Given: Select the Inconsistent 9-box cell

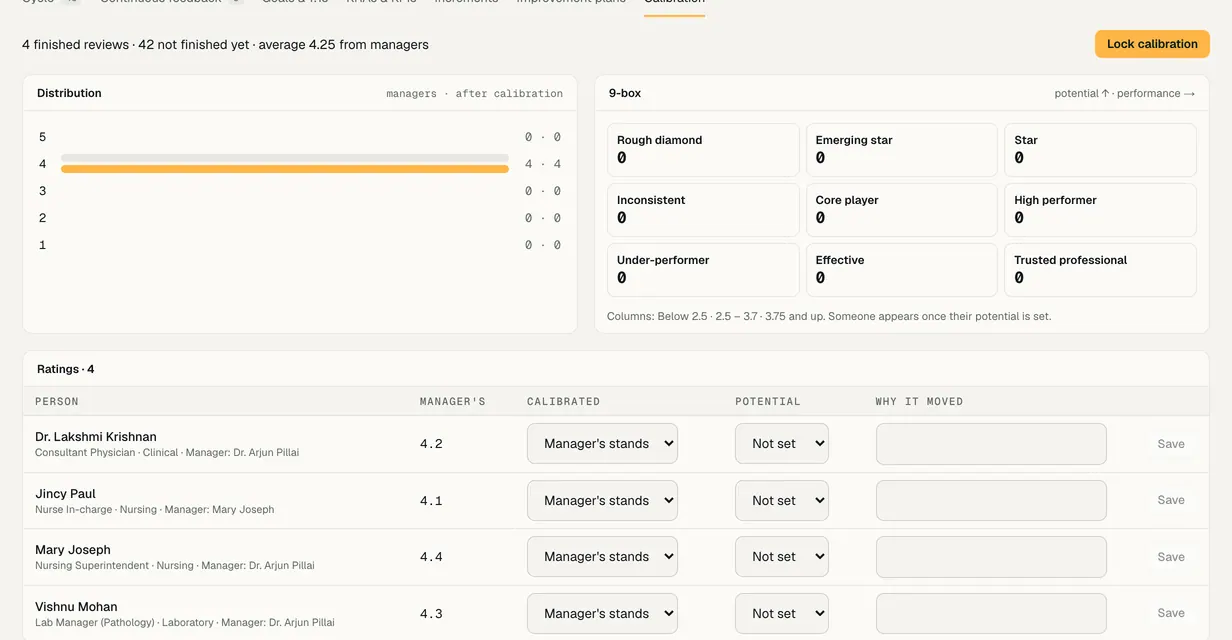Looking at the screenshot, I should [703, 210].
